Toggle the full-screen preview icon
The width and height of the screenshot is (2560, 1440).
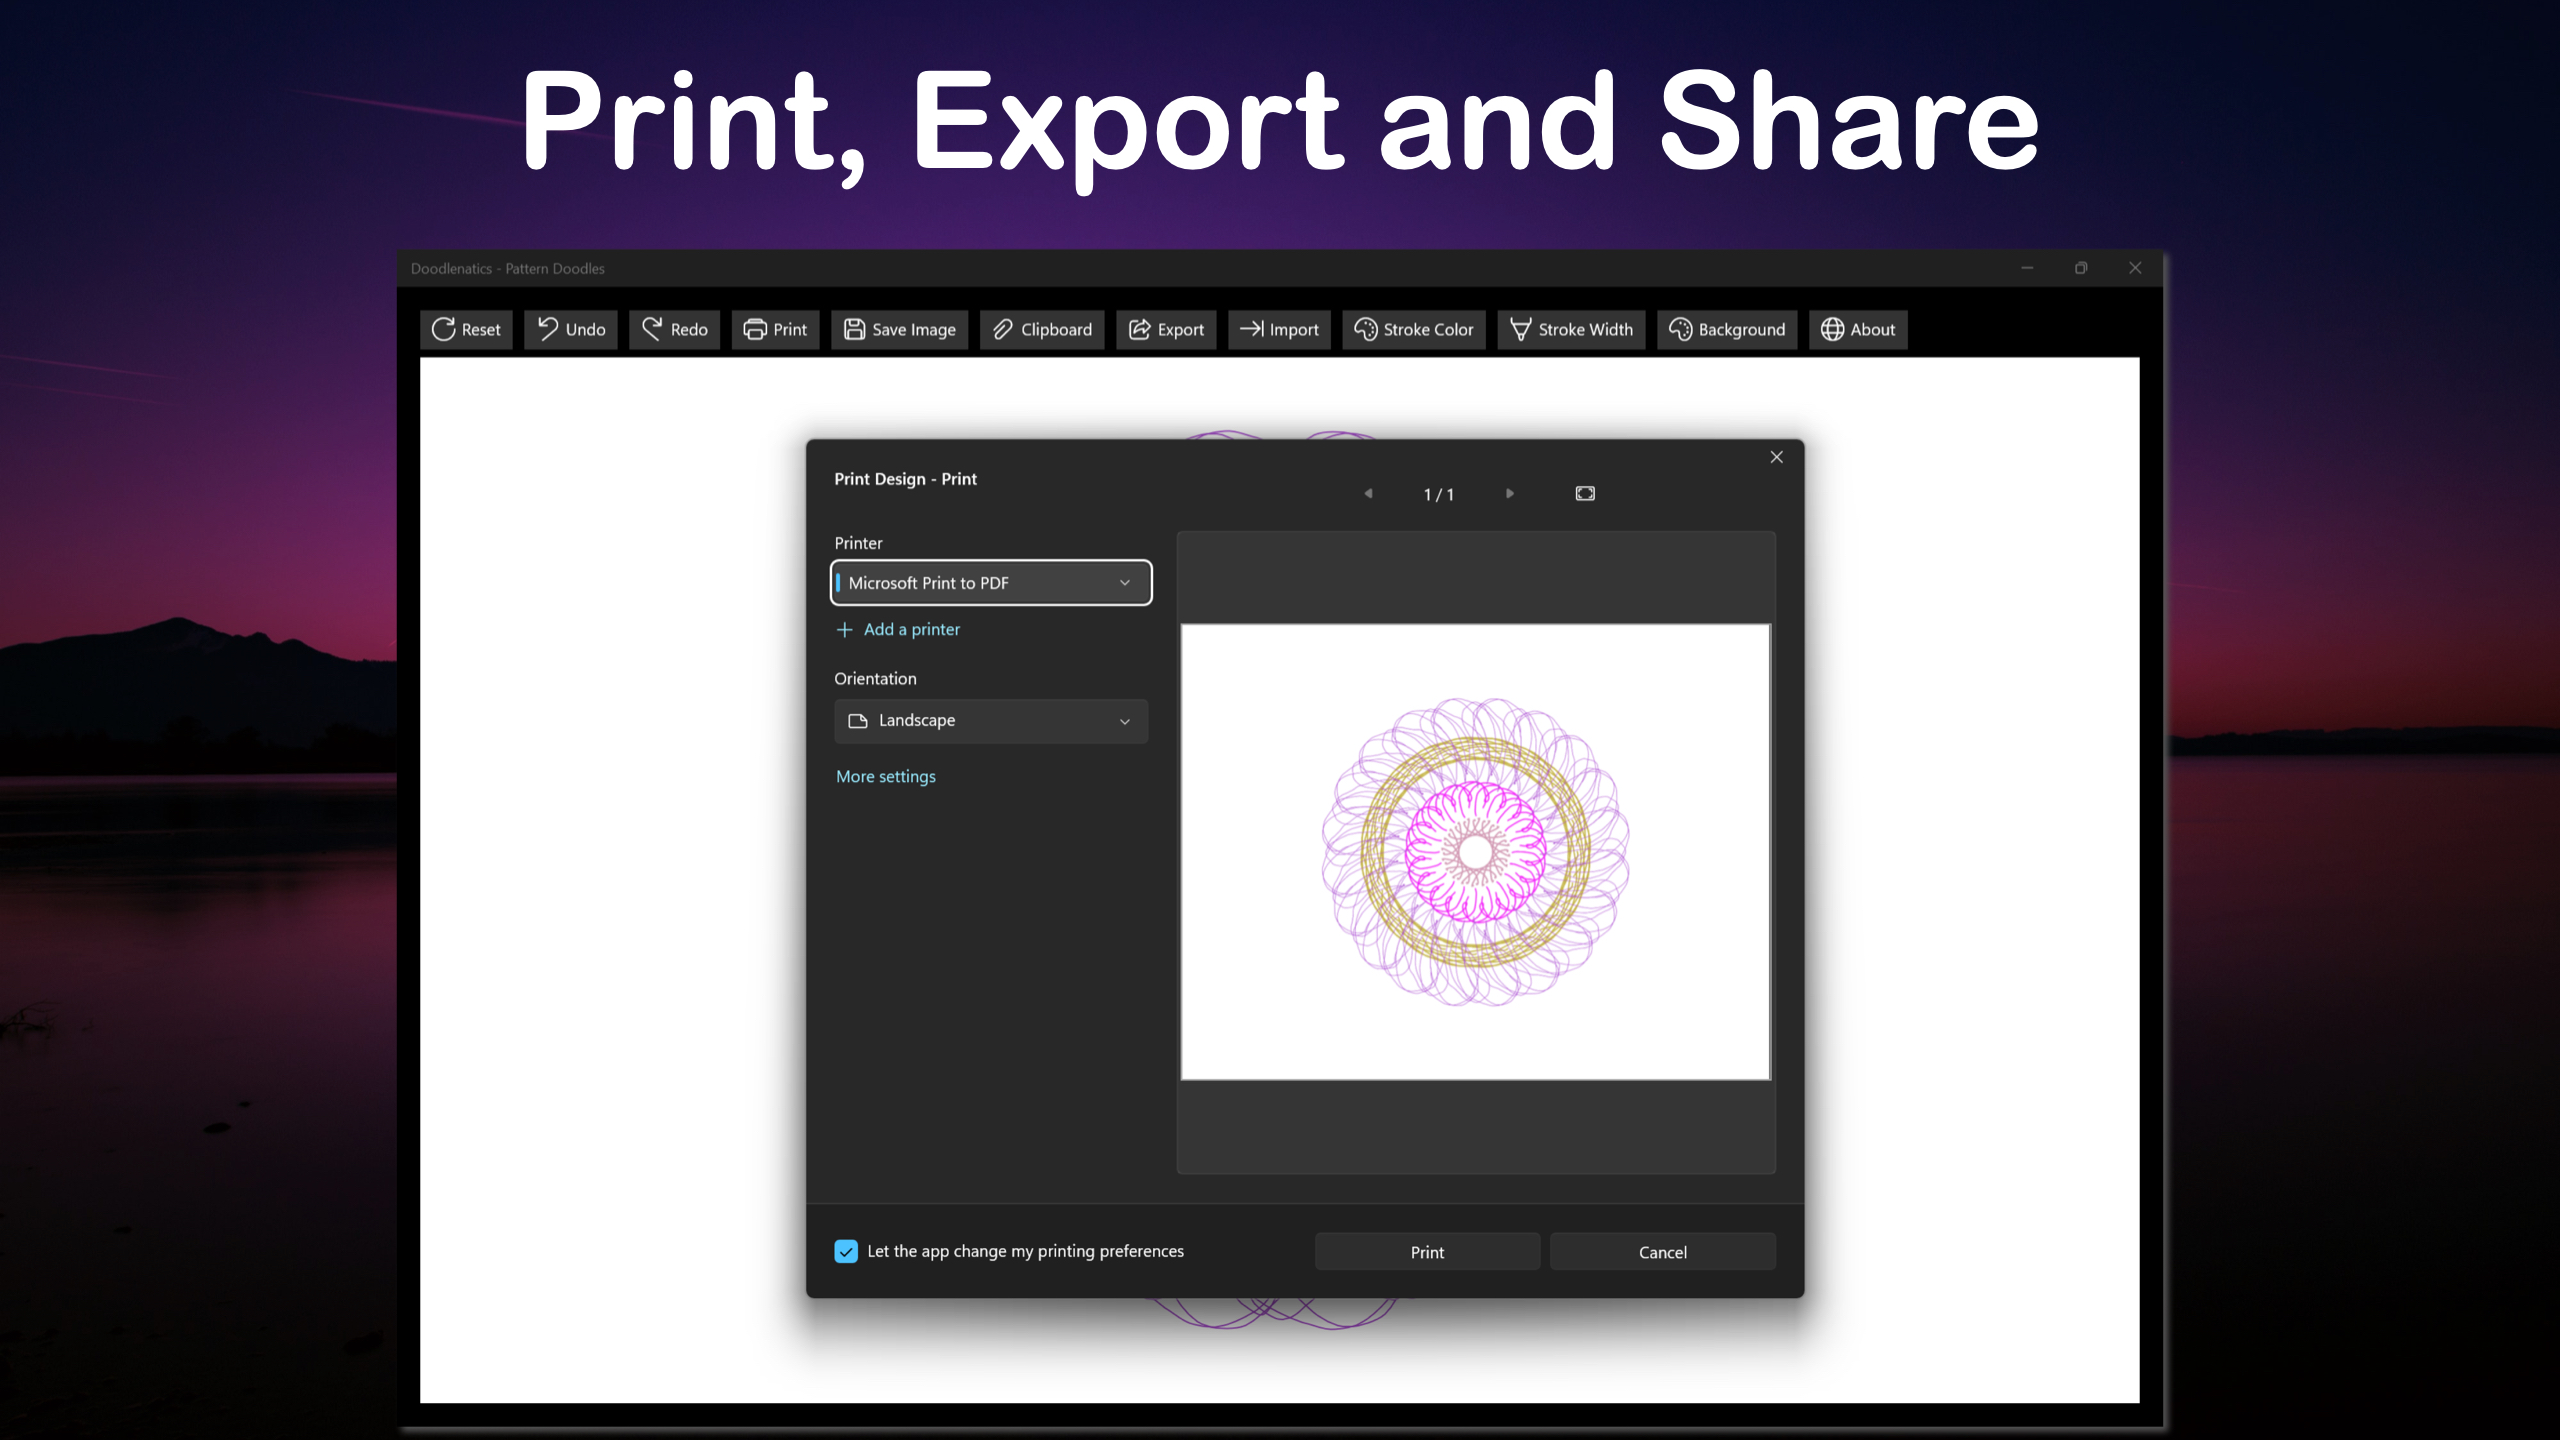(1585, 494)
